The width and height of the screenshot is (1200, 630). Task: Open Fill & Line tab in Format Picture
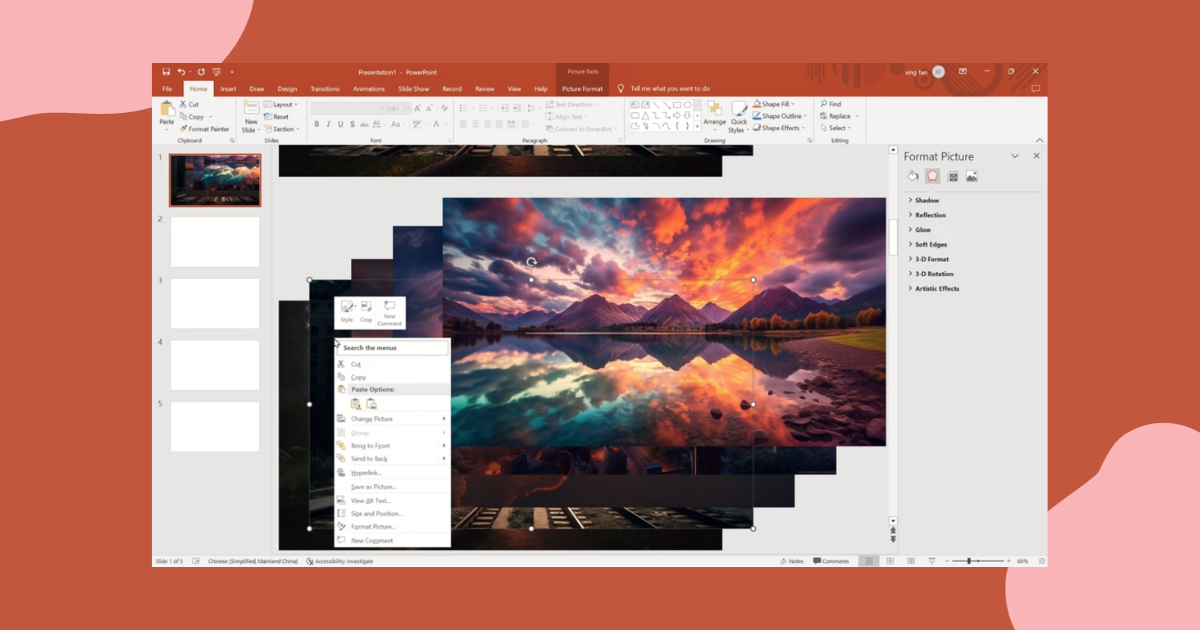pos(913,176)
